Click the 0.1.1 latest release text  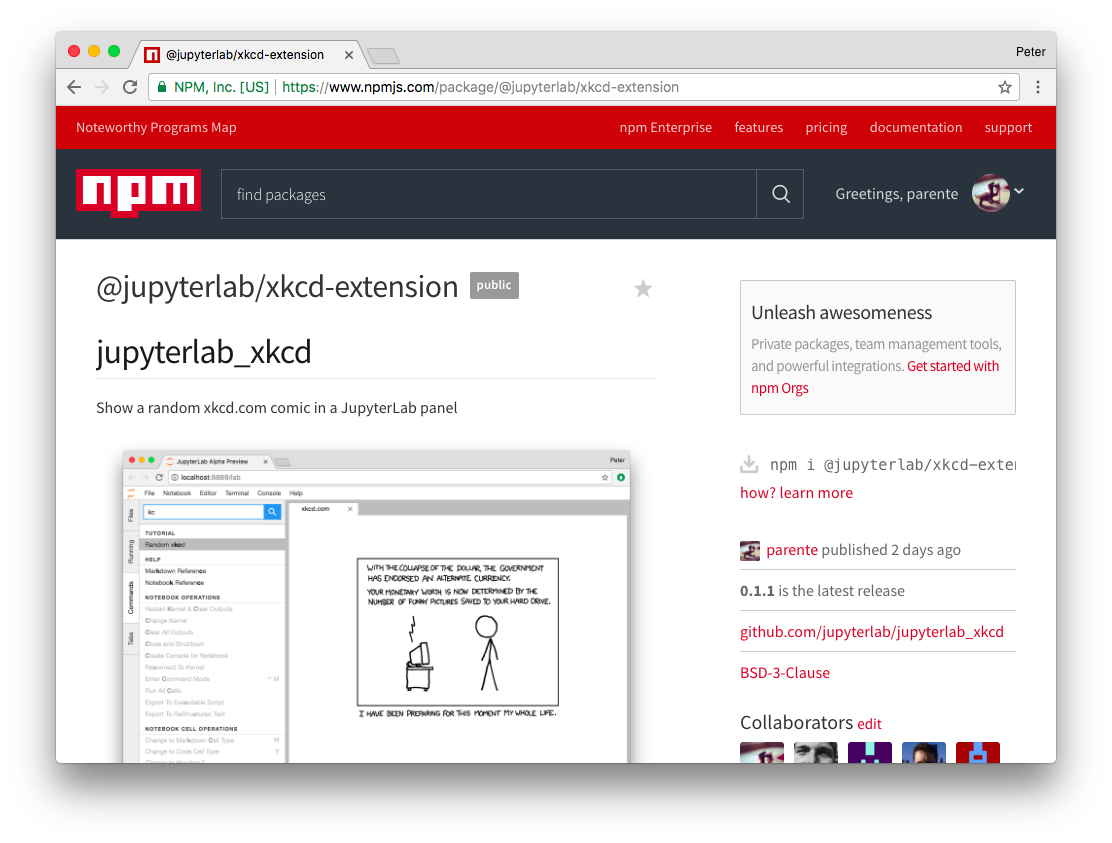(822, 591)
